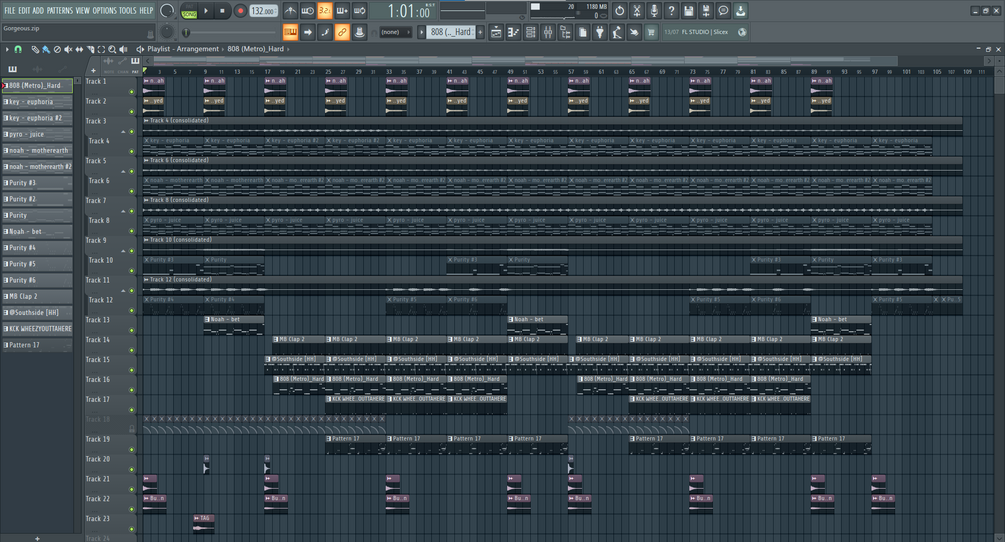Open the Piano roll view icon
Screen dimensions: 1005x542
click(513, 32)
